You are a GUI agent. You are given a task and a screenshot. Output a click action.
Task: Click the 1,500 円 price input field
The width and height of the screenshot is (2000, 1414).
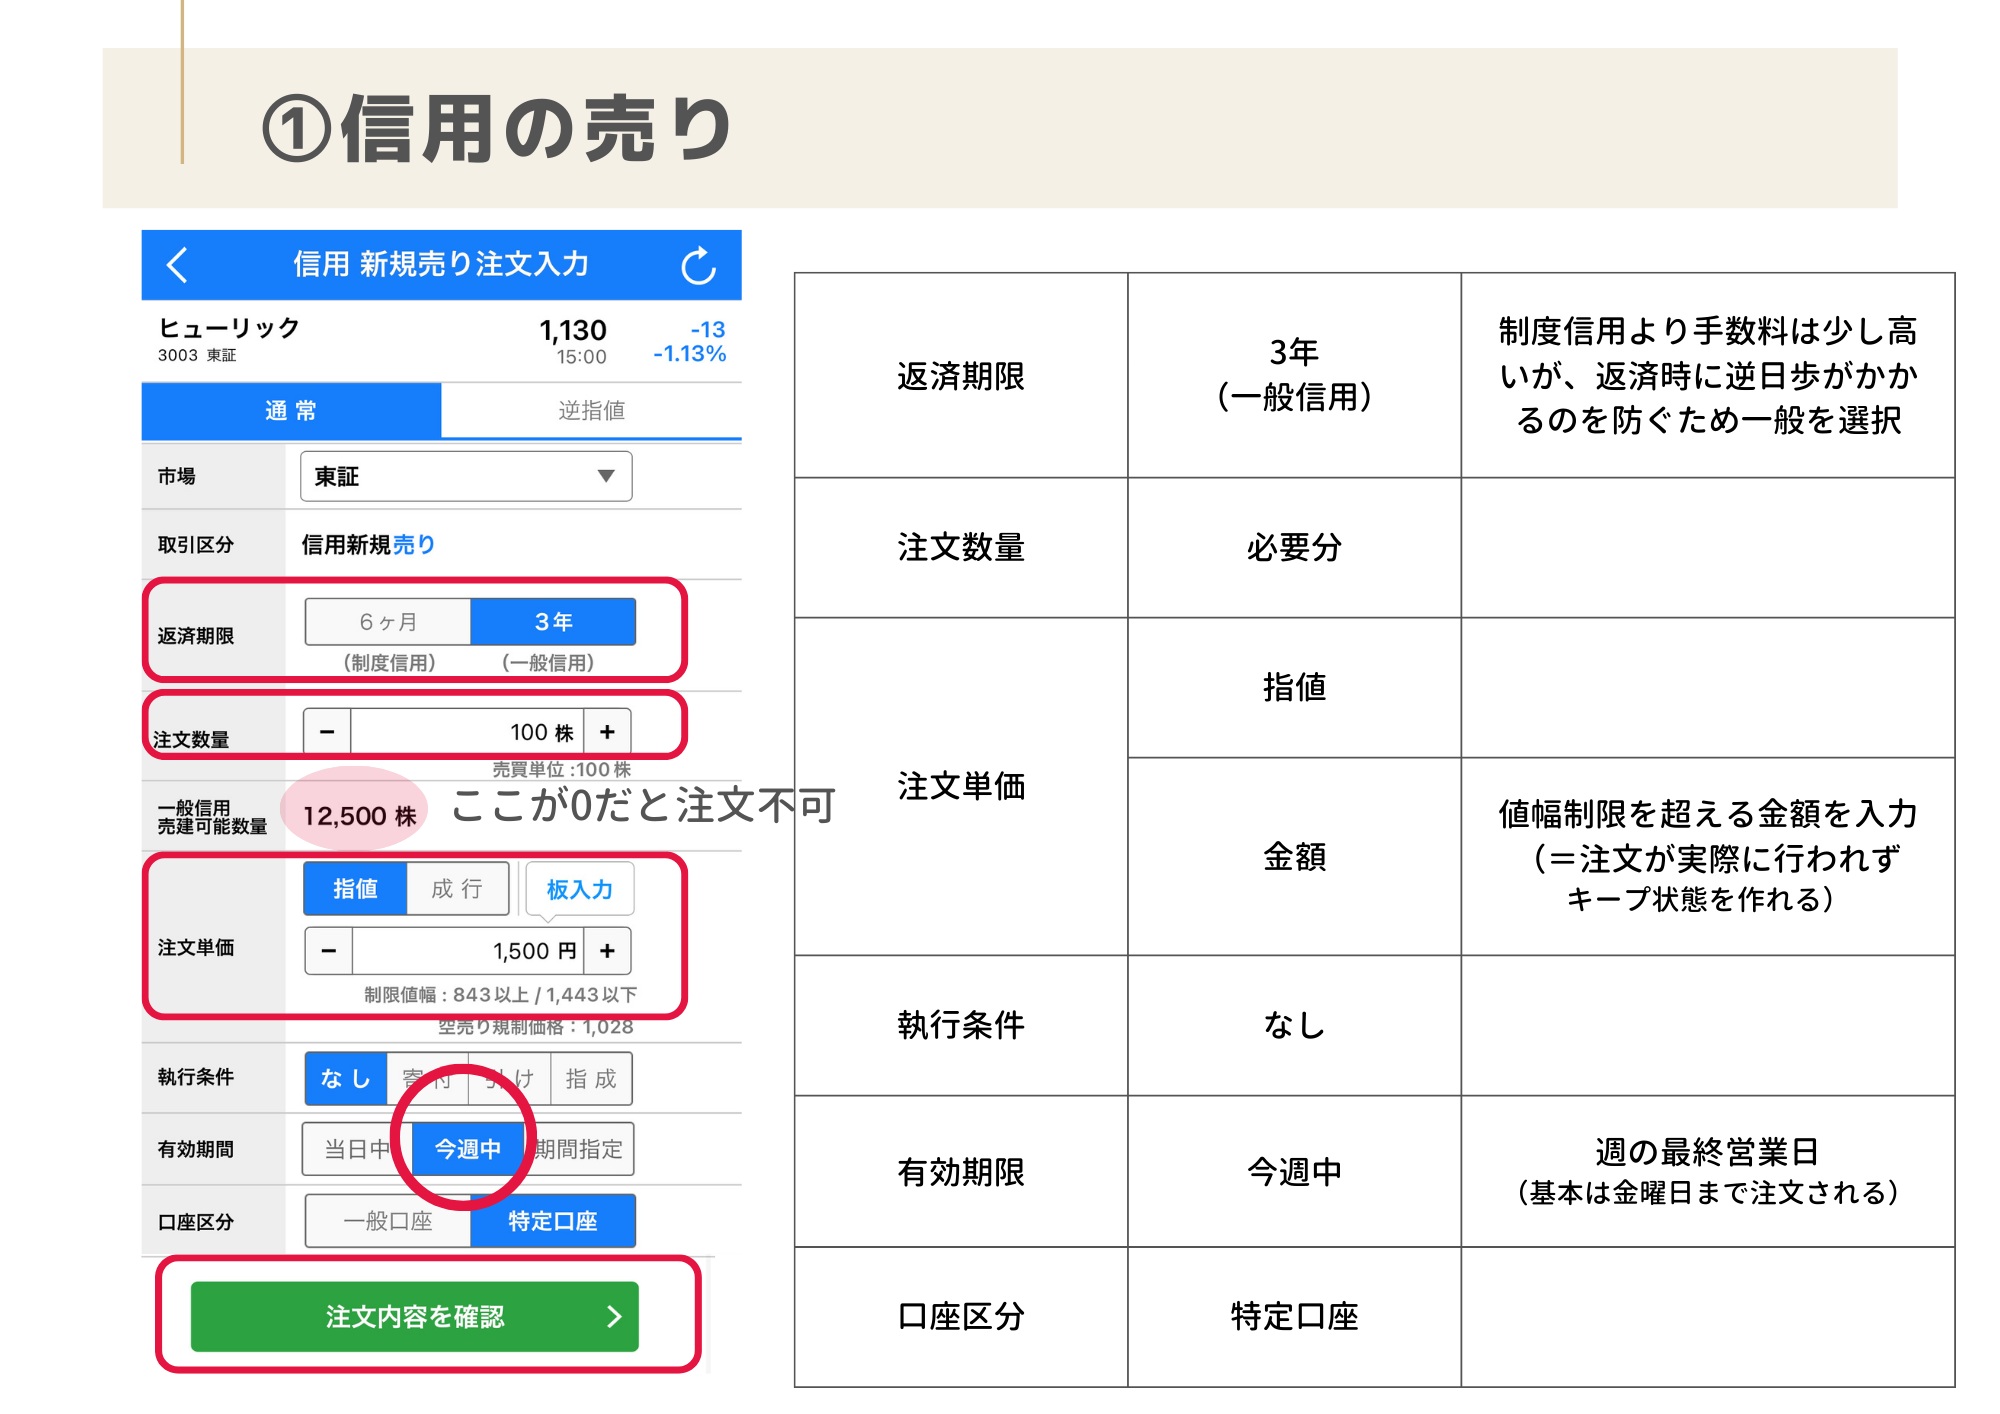coord(468,951)
